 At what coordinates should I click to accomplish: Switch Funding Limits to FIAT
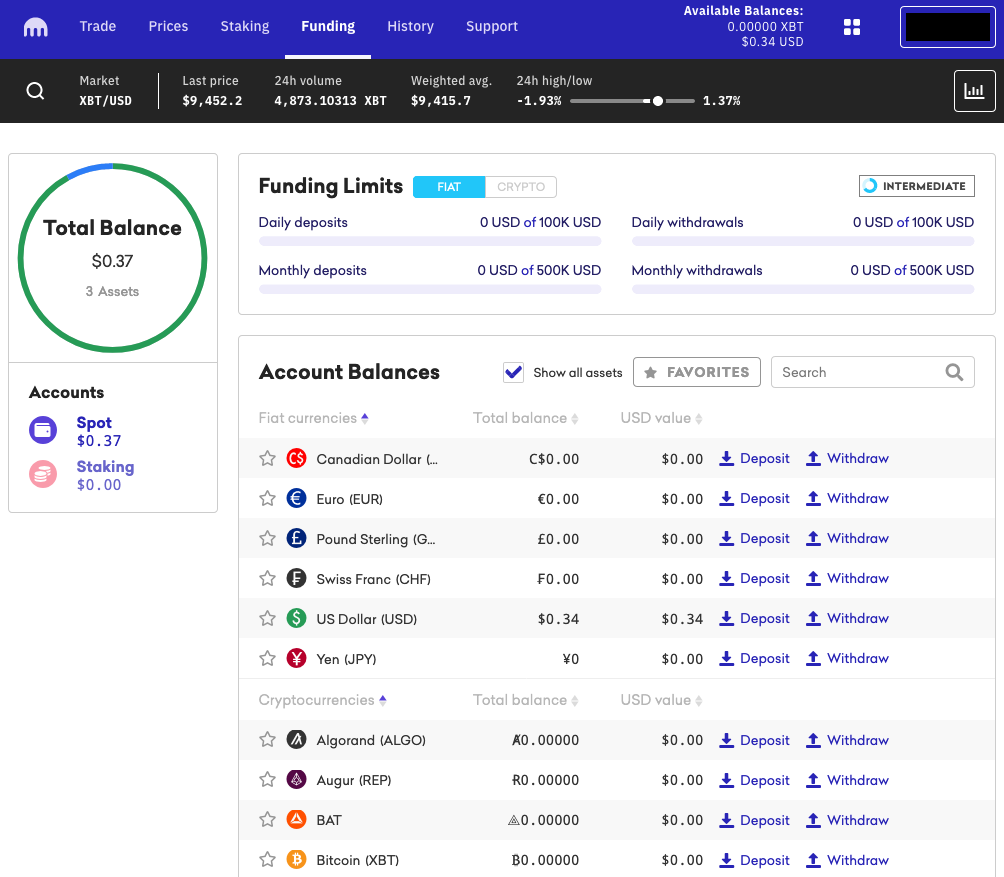[449, 186]
